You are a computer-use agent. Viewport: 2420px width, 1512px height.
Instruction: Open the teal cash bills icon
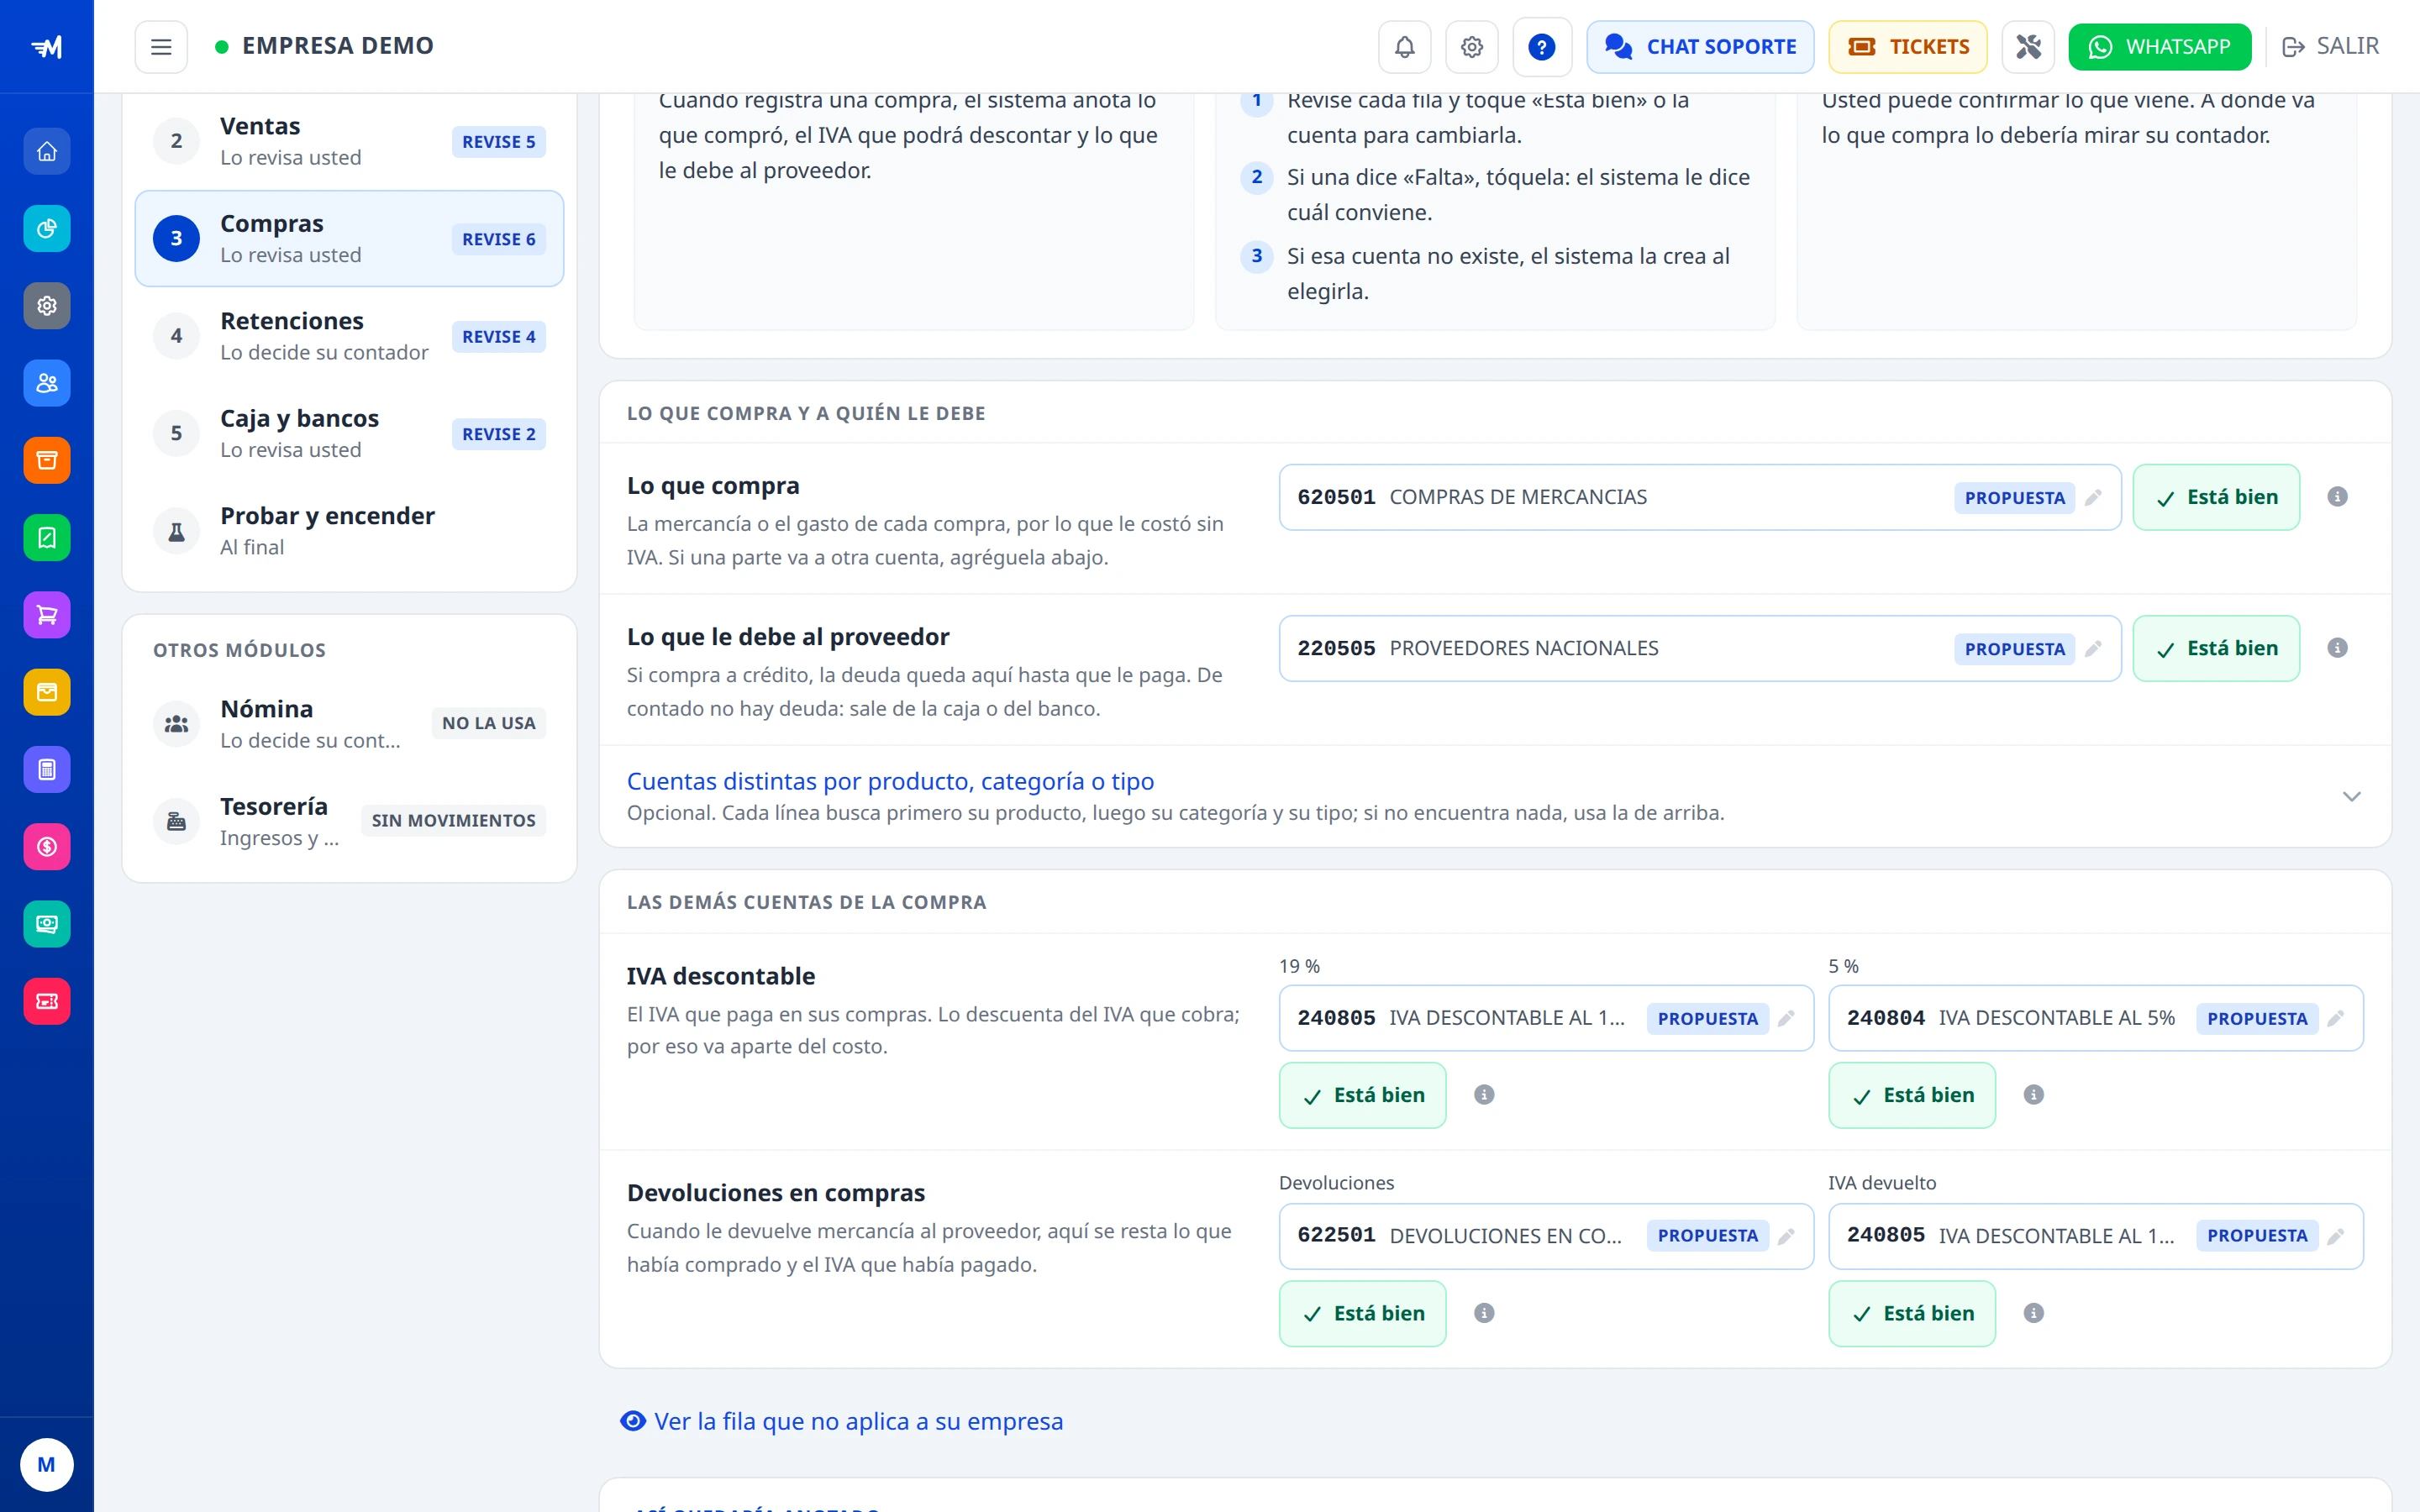tap(47, 924)
